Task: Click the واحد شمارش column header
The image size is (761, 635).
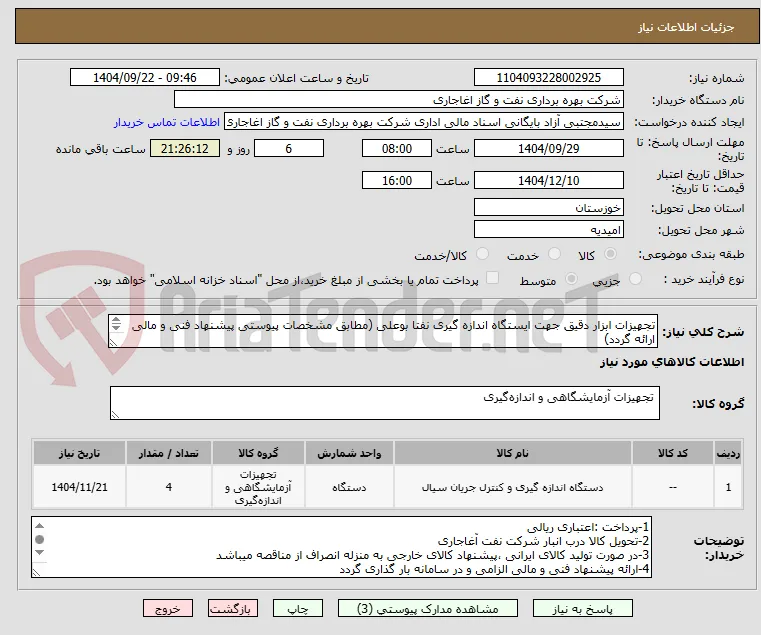Action: point(349,453)
